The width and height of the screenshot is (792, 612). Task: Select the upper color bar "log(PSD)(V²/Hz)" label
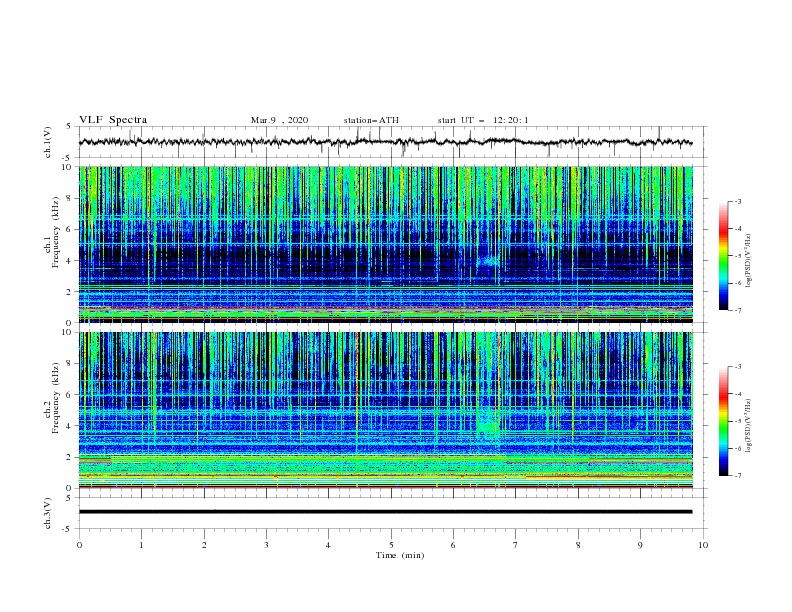click(749, 261)
